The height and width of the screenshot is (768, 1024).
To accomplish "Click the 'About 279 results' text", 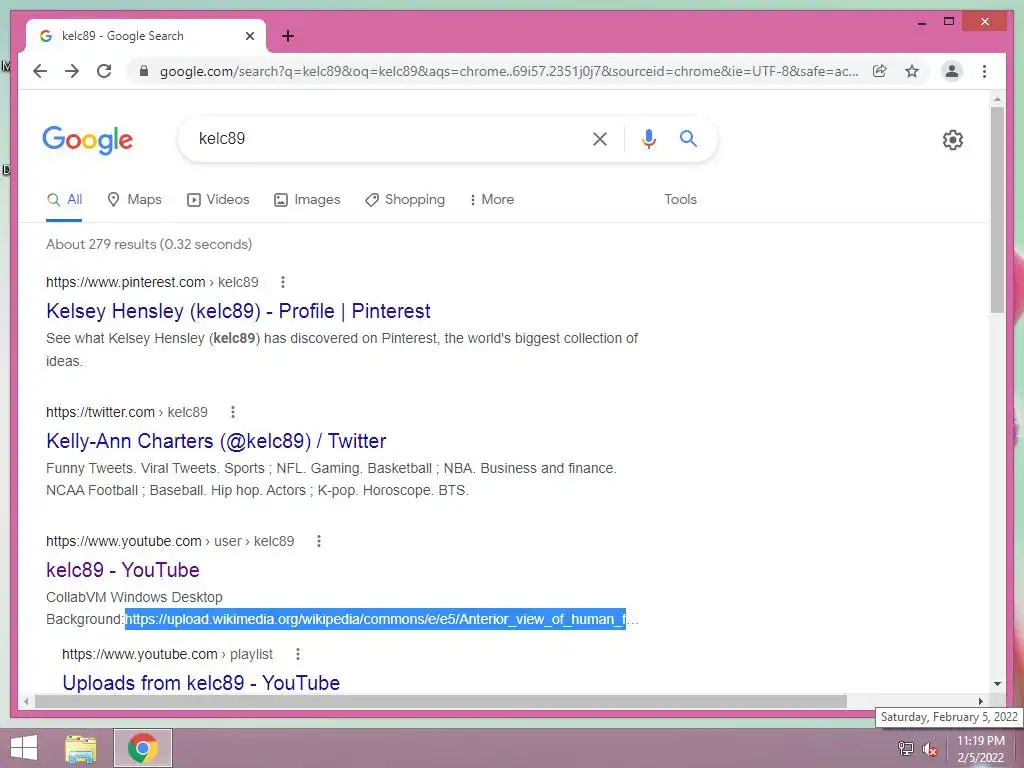I will (149, 244).
